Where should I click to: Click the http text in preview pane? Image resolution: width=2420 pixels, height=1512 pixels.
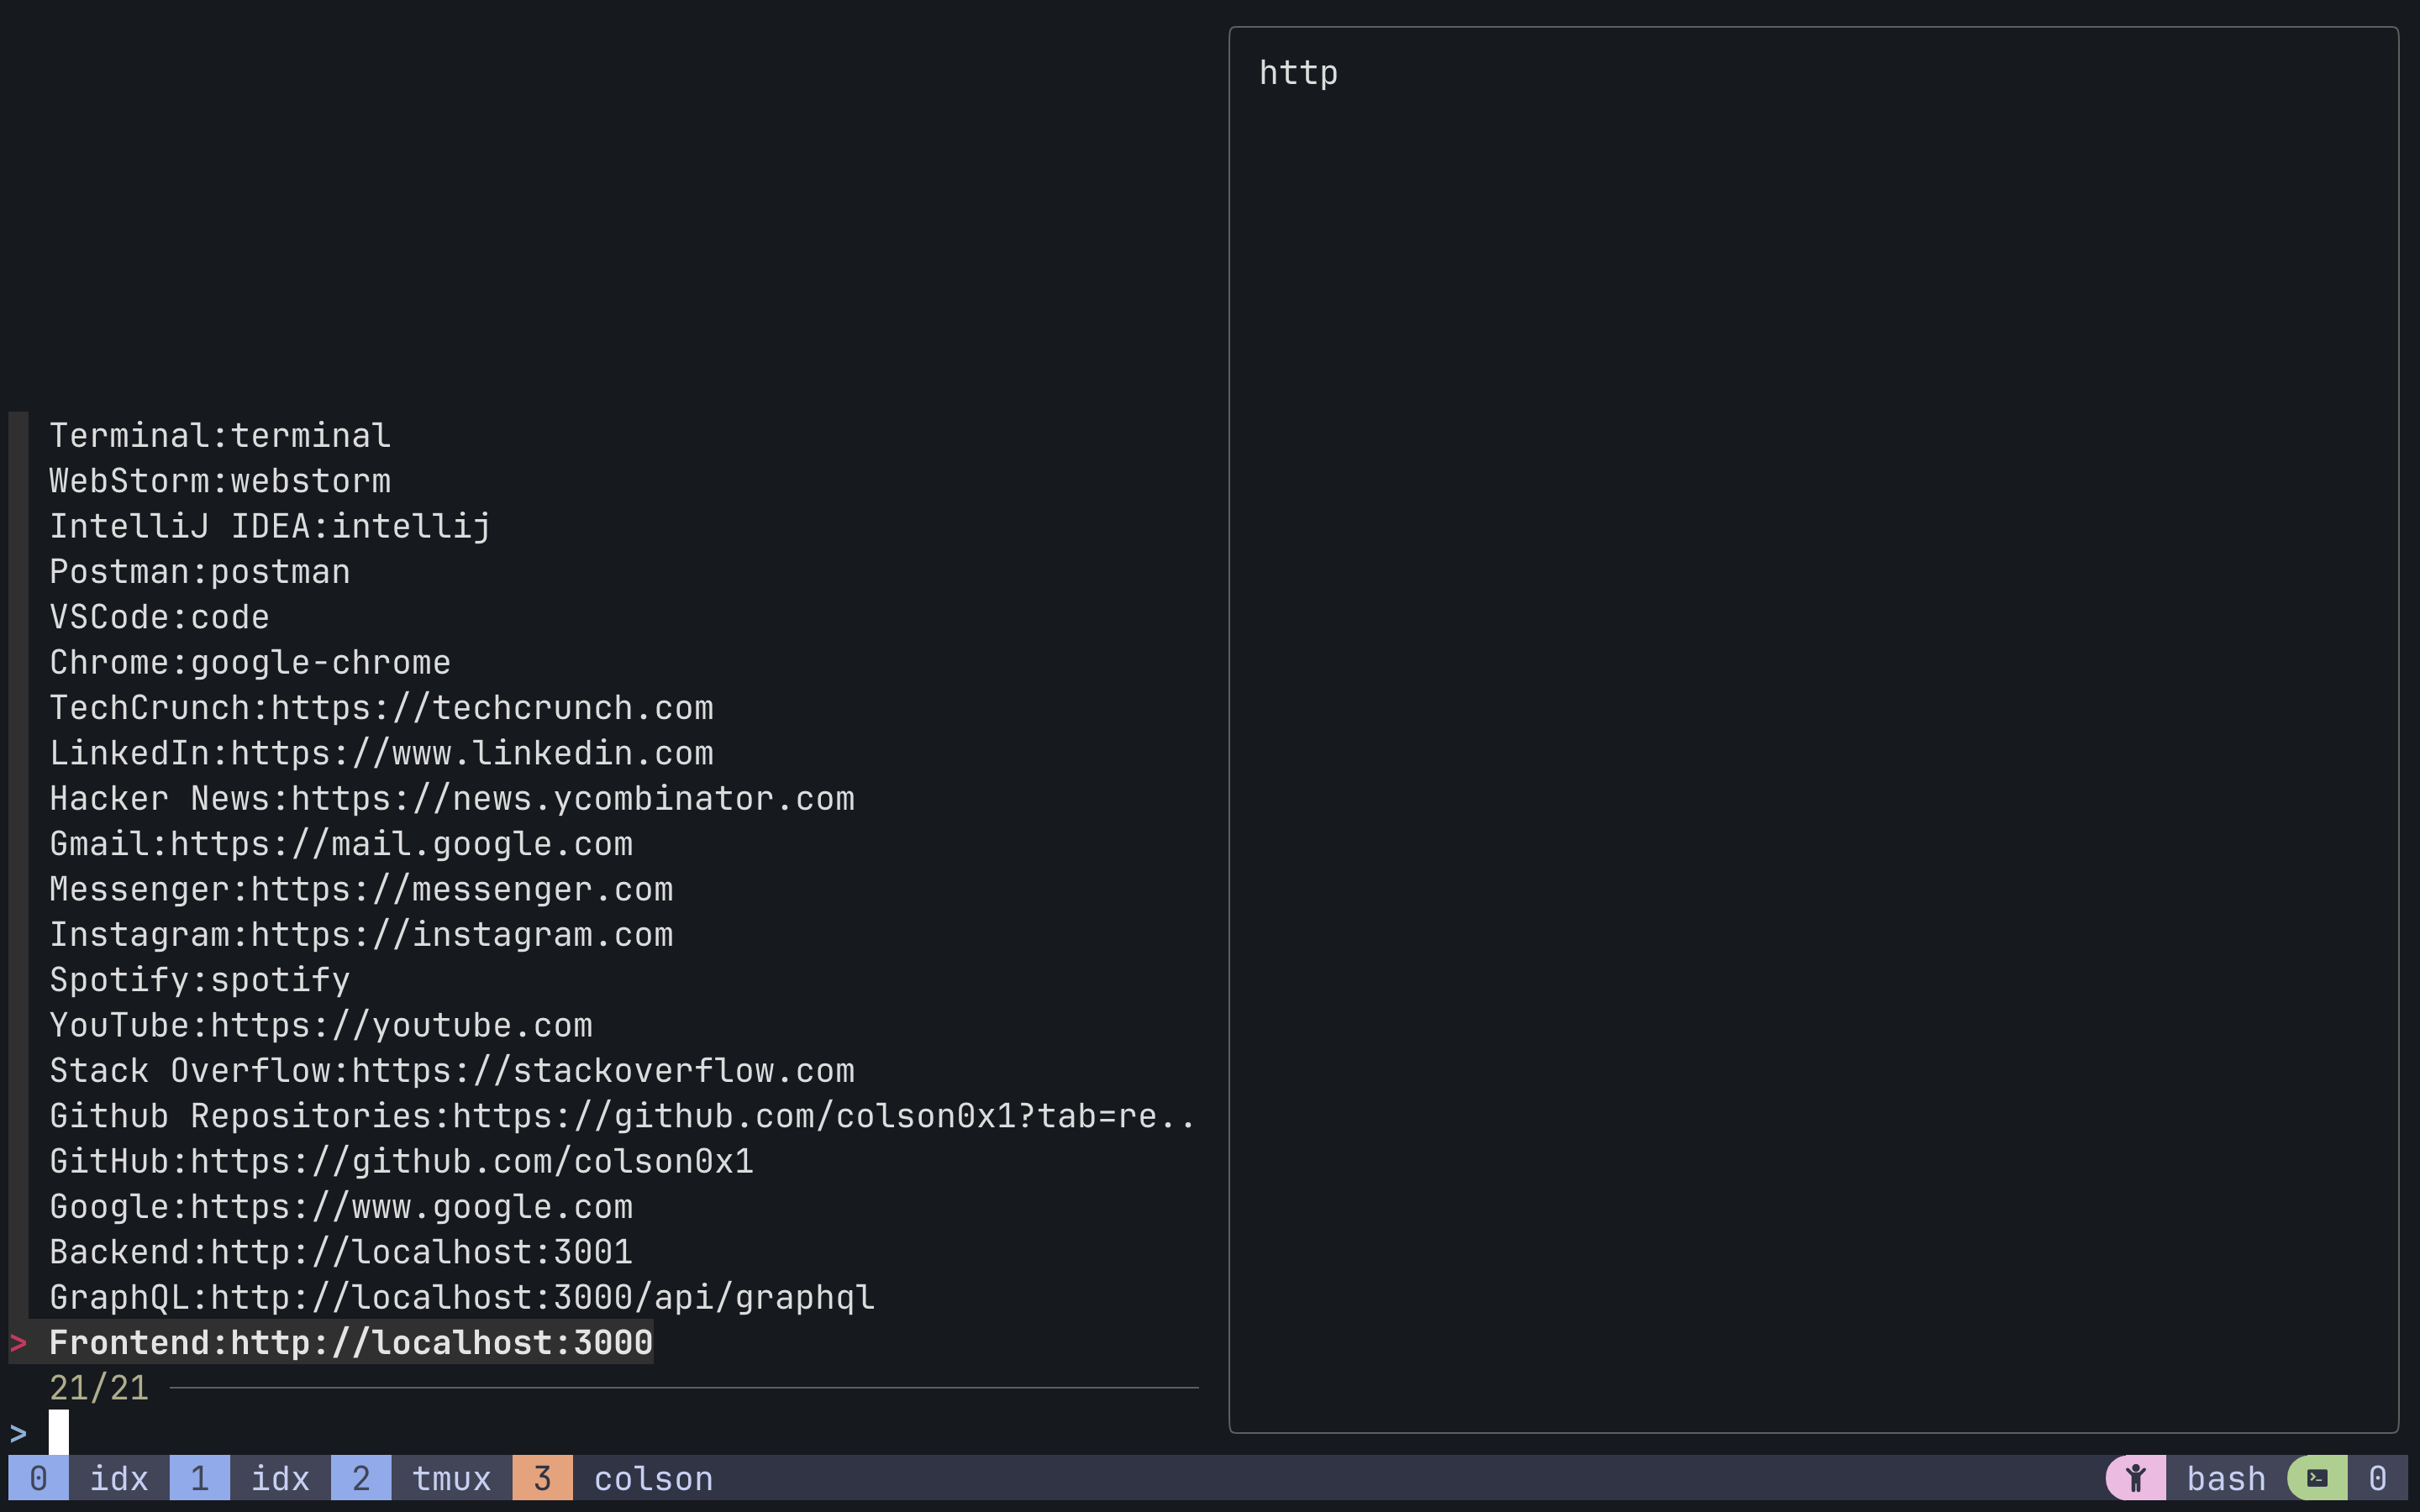[1298, 73]
